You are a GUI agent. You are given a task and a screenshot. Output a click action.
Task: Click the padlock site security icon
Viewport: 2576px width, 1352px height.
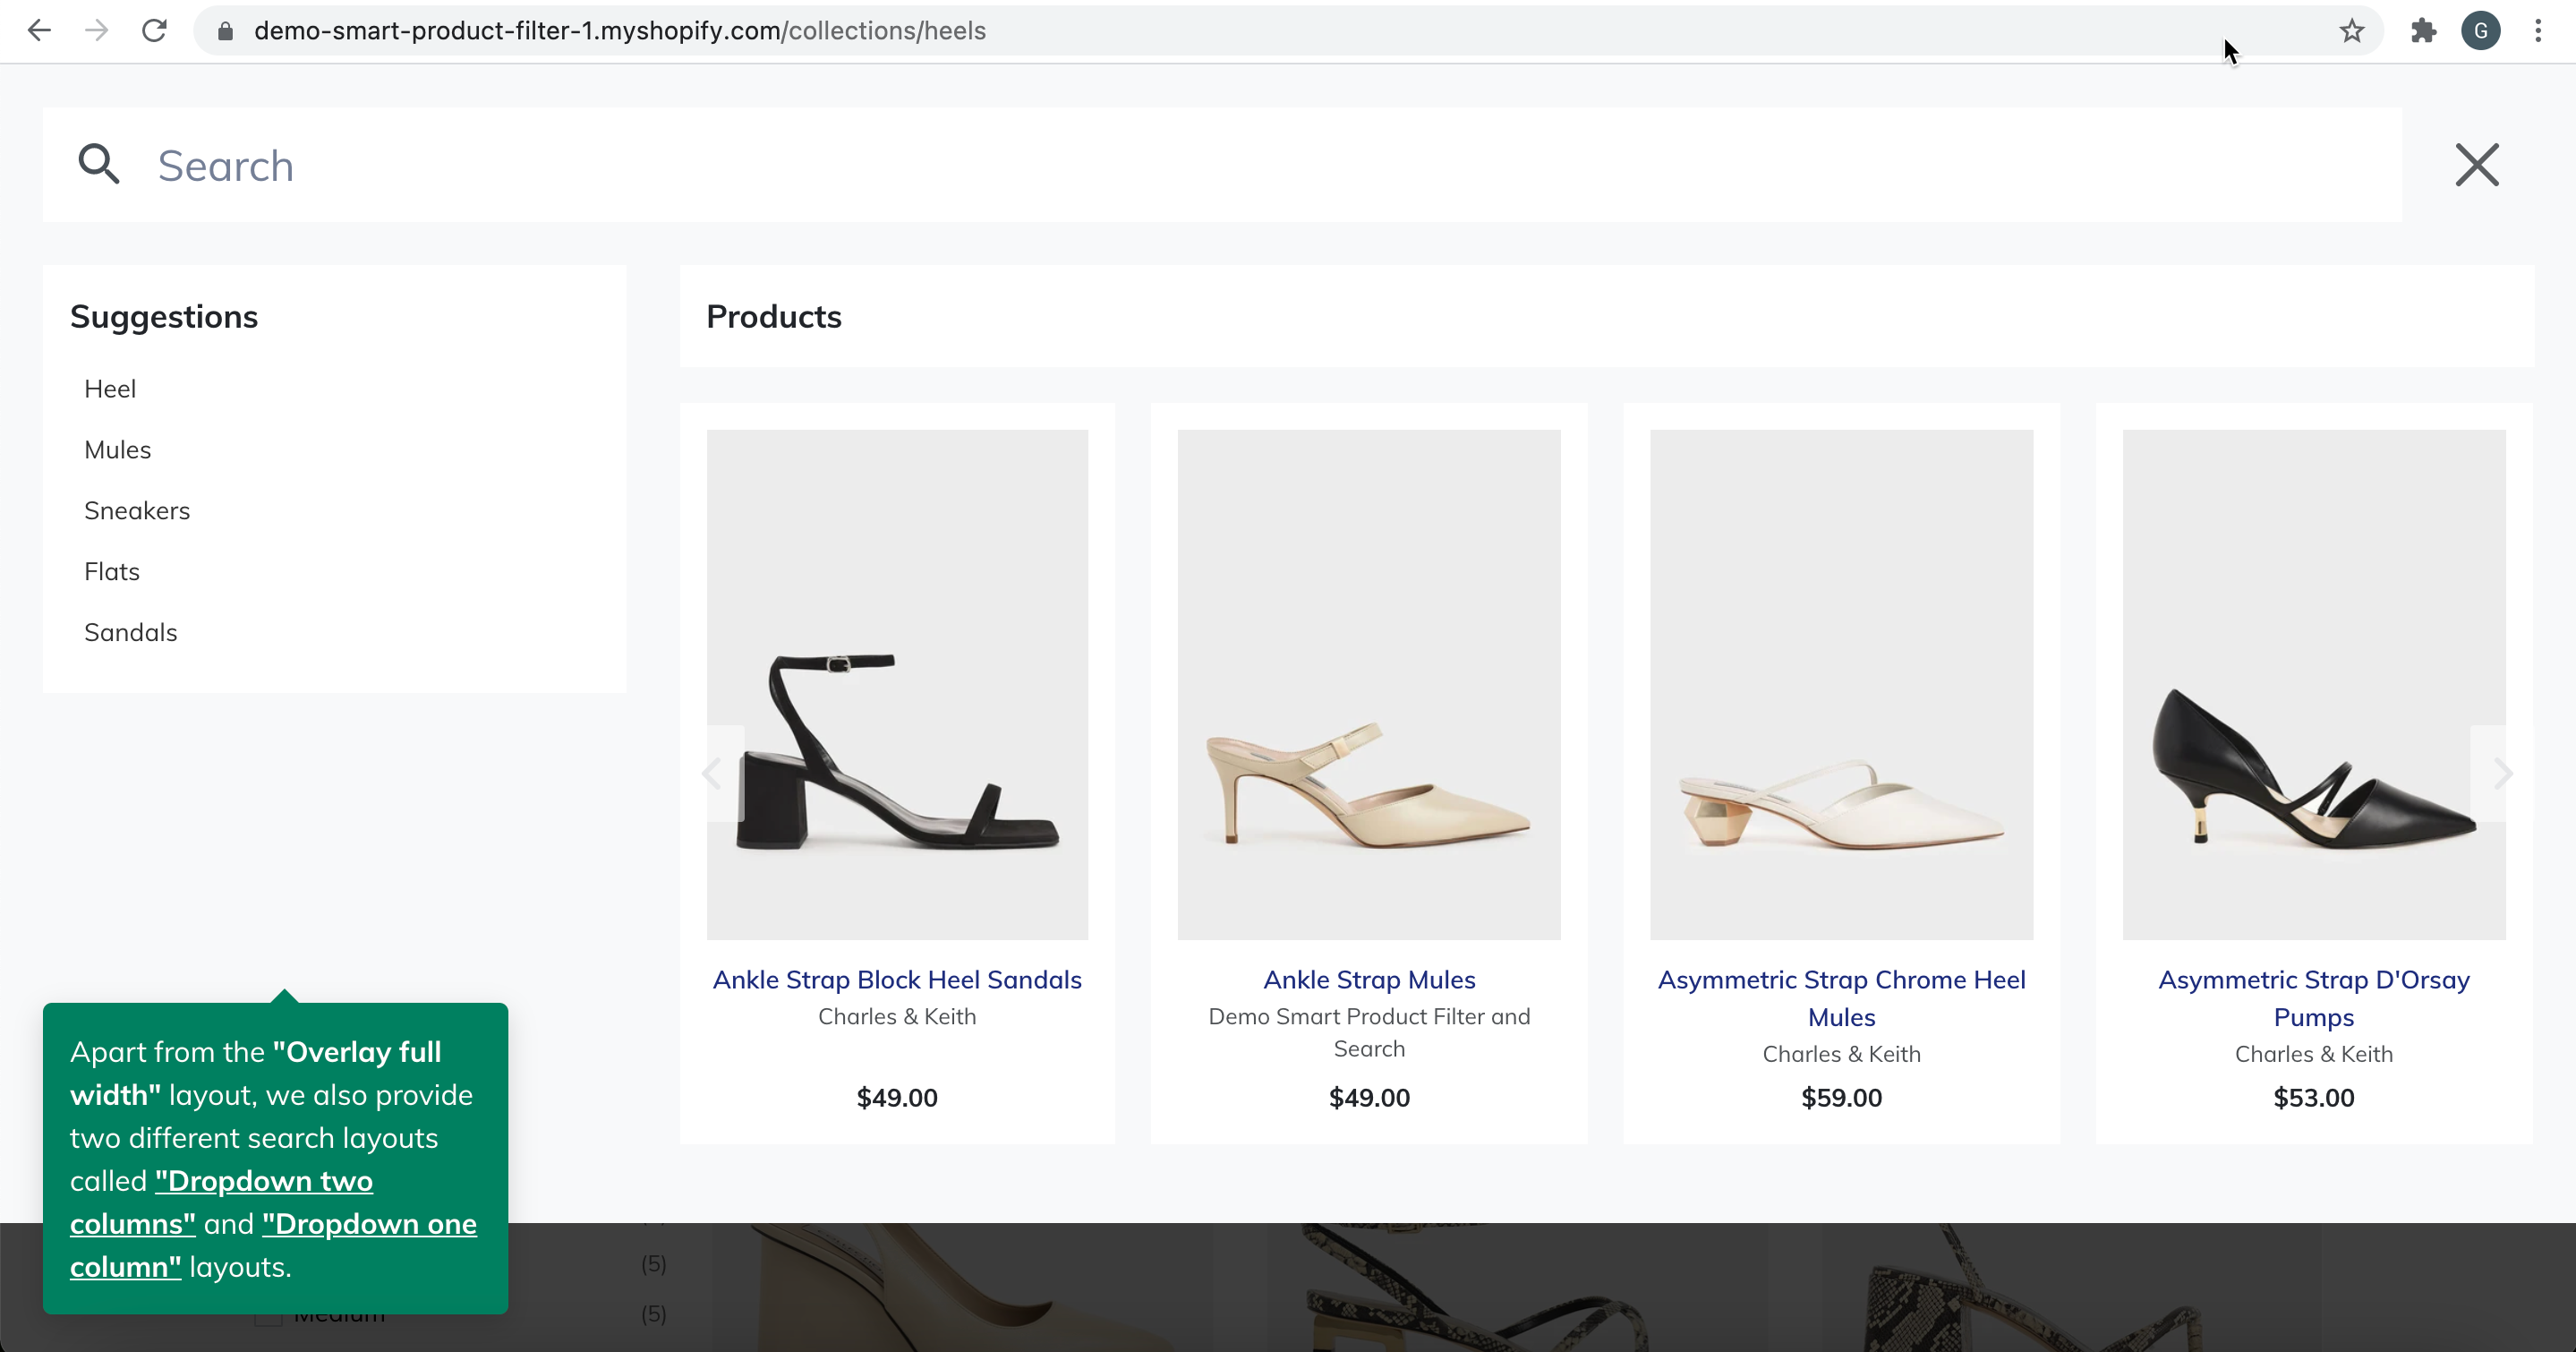coord(225,31)
